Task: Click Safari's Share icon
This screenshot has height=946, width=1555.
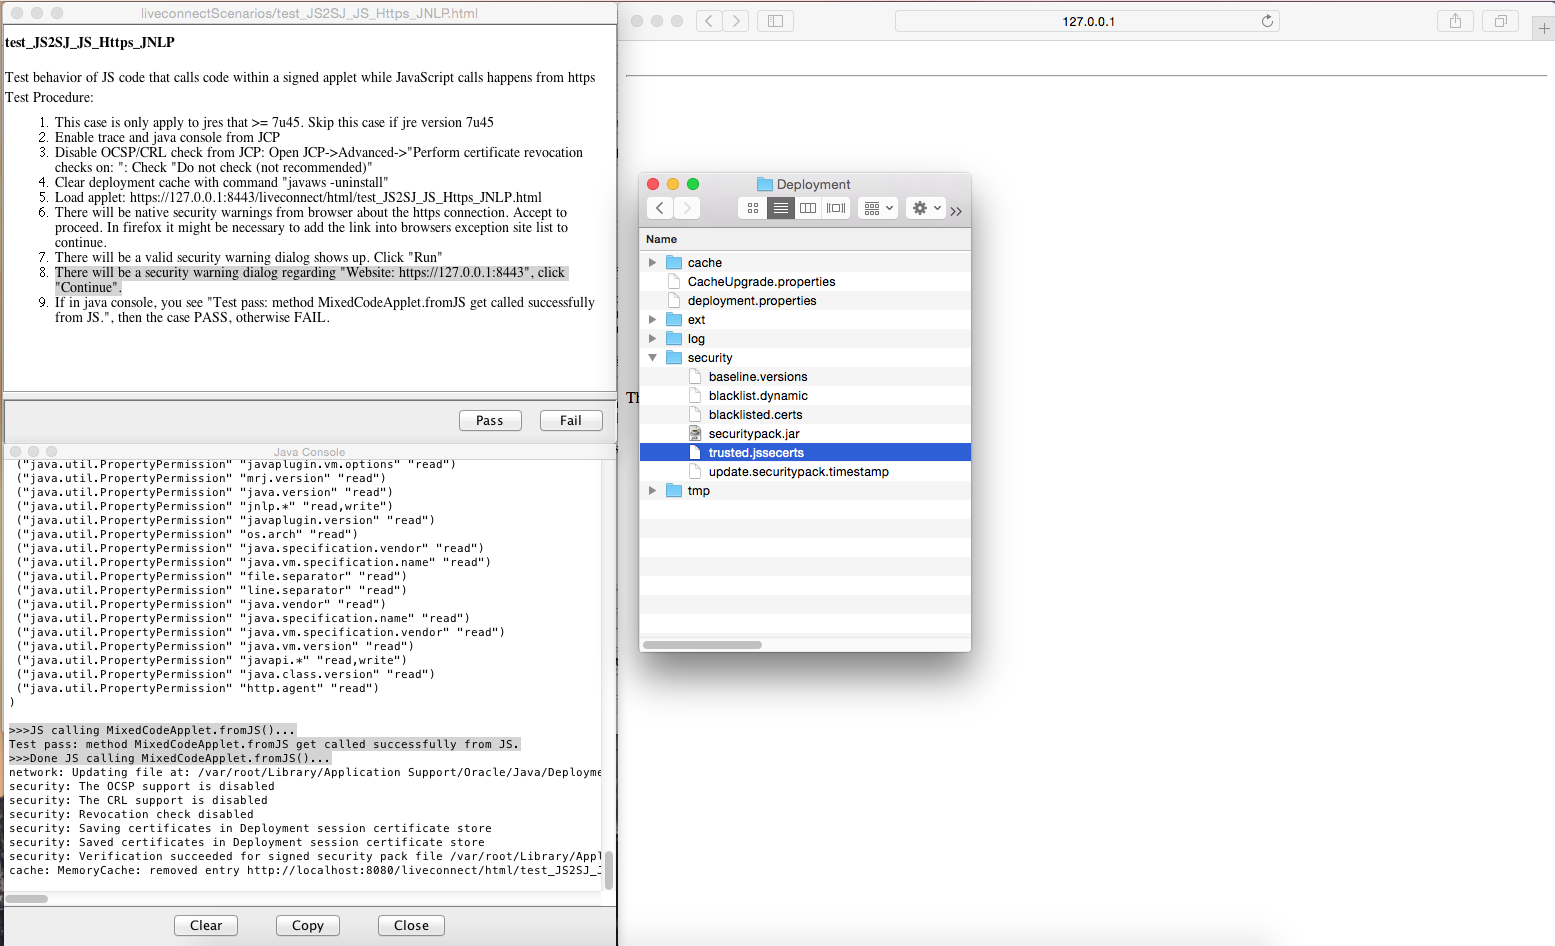Action: tap(1455, 21)
